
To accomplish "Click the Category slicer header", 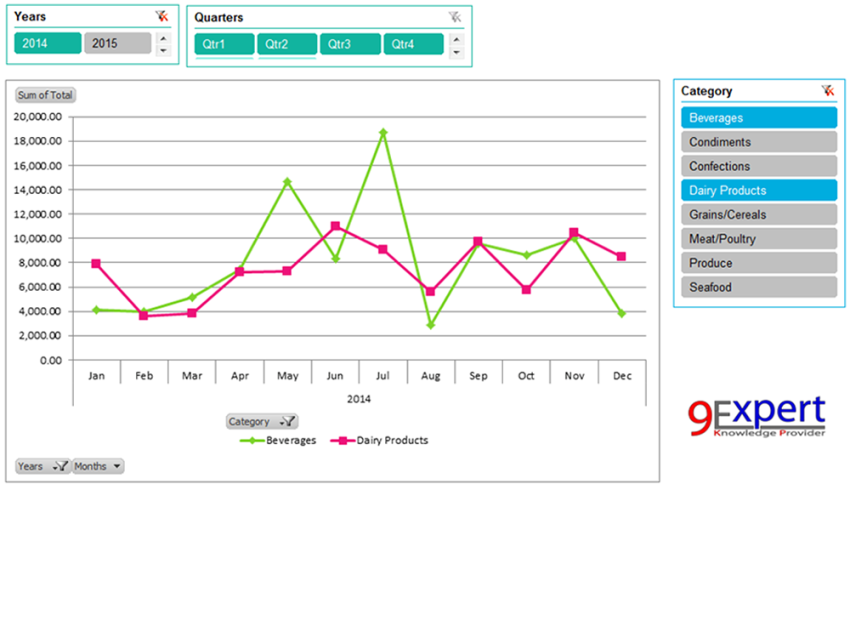I will (706, 91).
